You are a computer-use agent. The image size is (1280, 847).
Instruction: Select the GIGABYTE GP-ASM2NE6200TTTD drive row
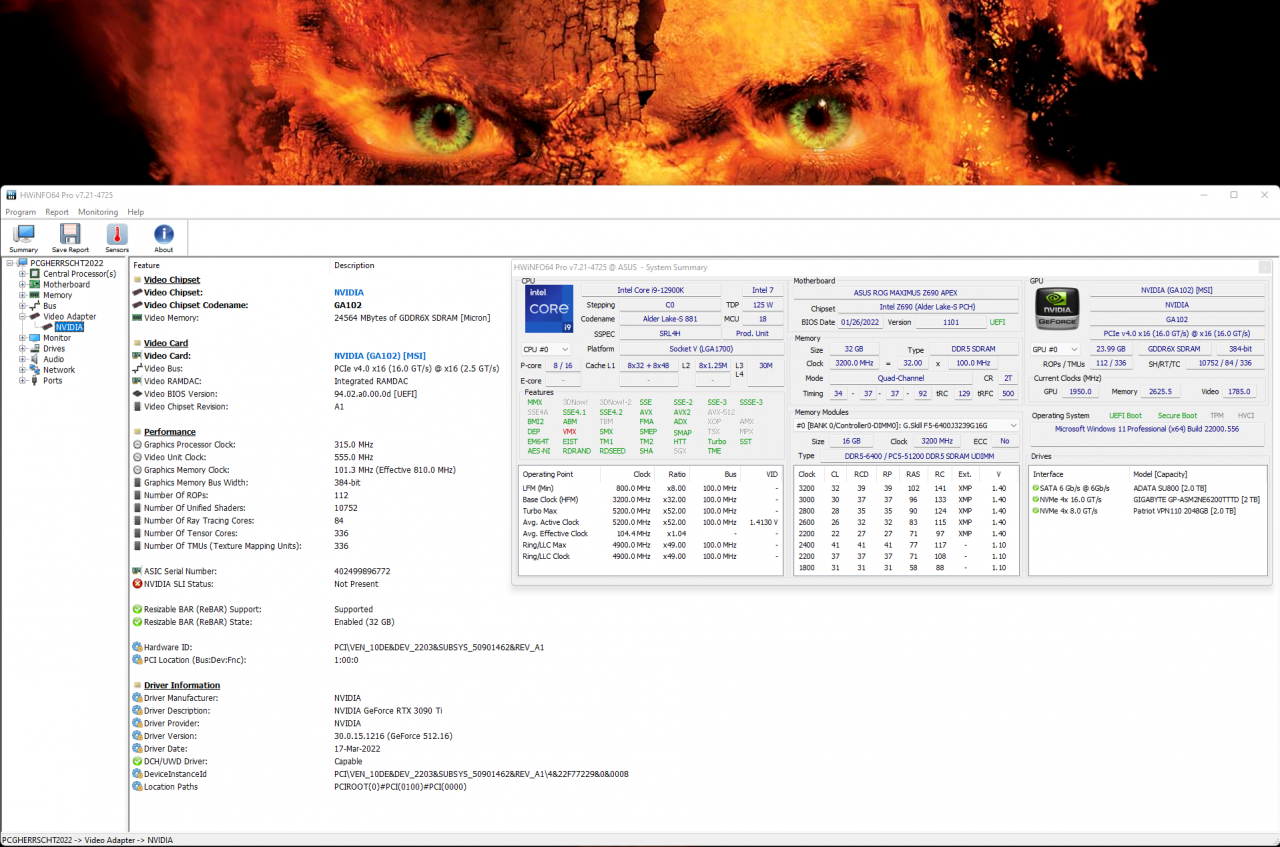1150,499
